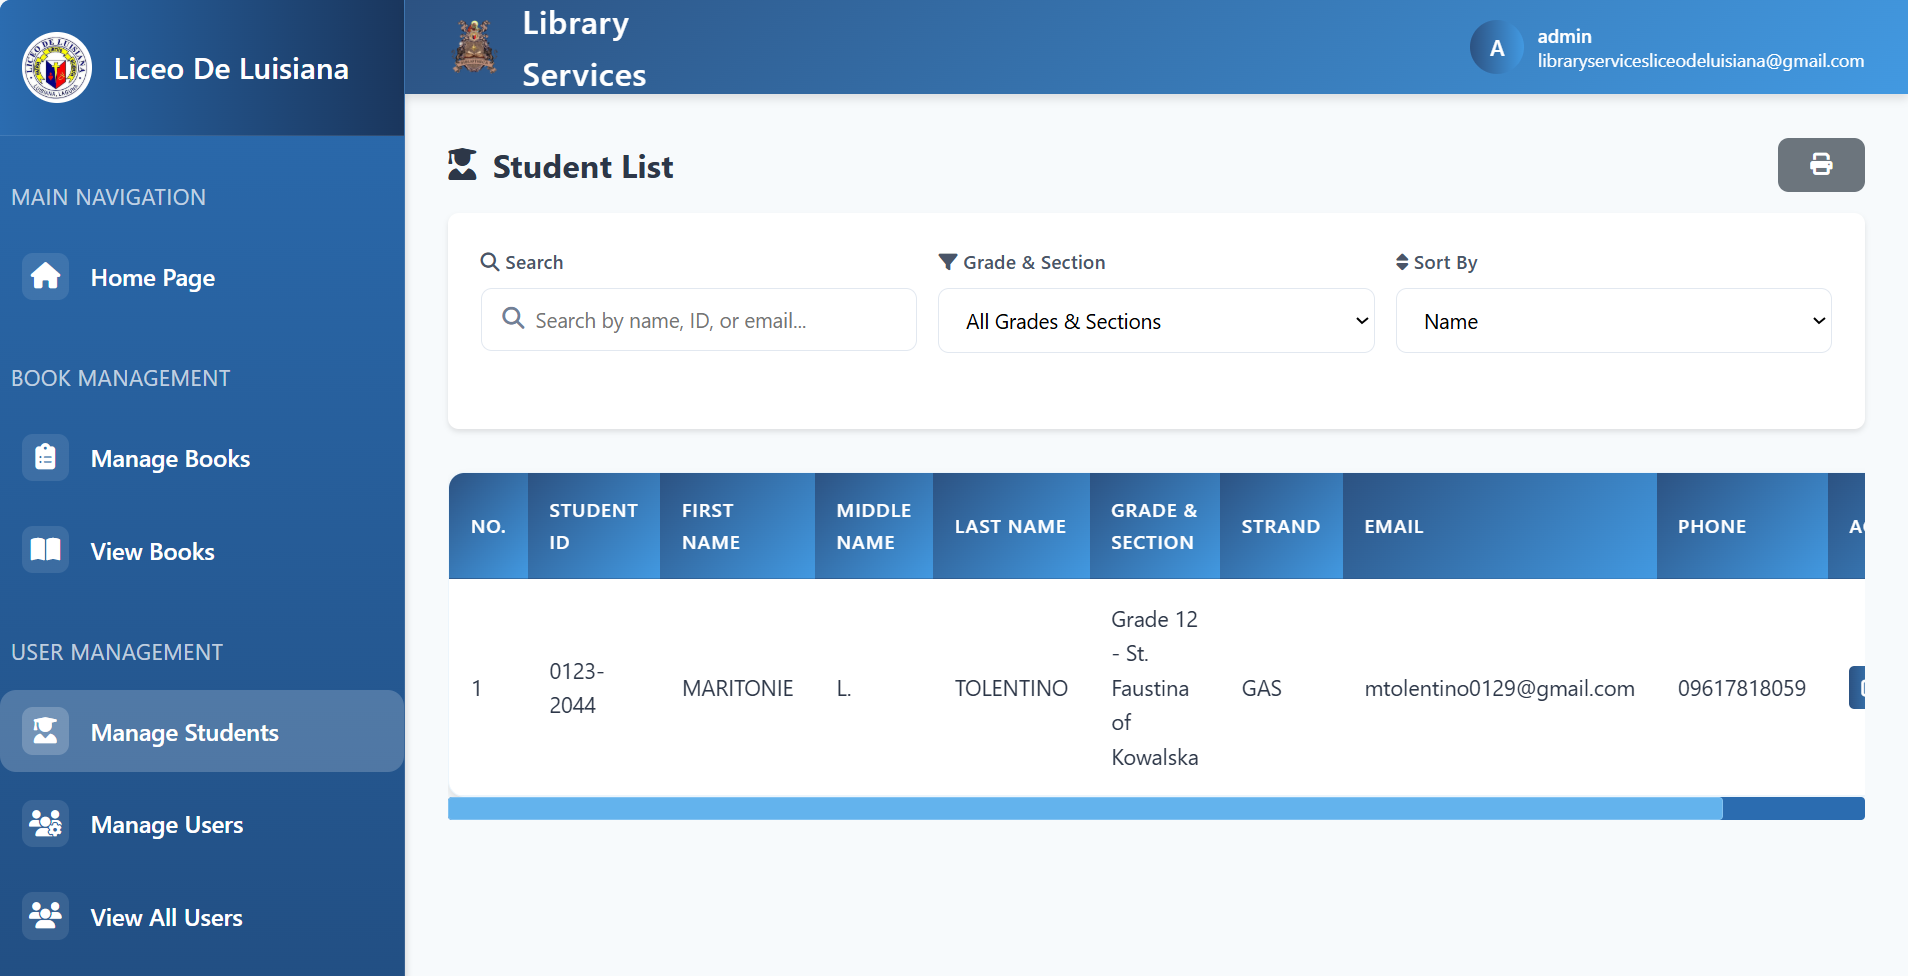Select the house icon beside Home Page
The height and width of the screenshot is (976, 1908).
pos(45,277)
